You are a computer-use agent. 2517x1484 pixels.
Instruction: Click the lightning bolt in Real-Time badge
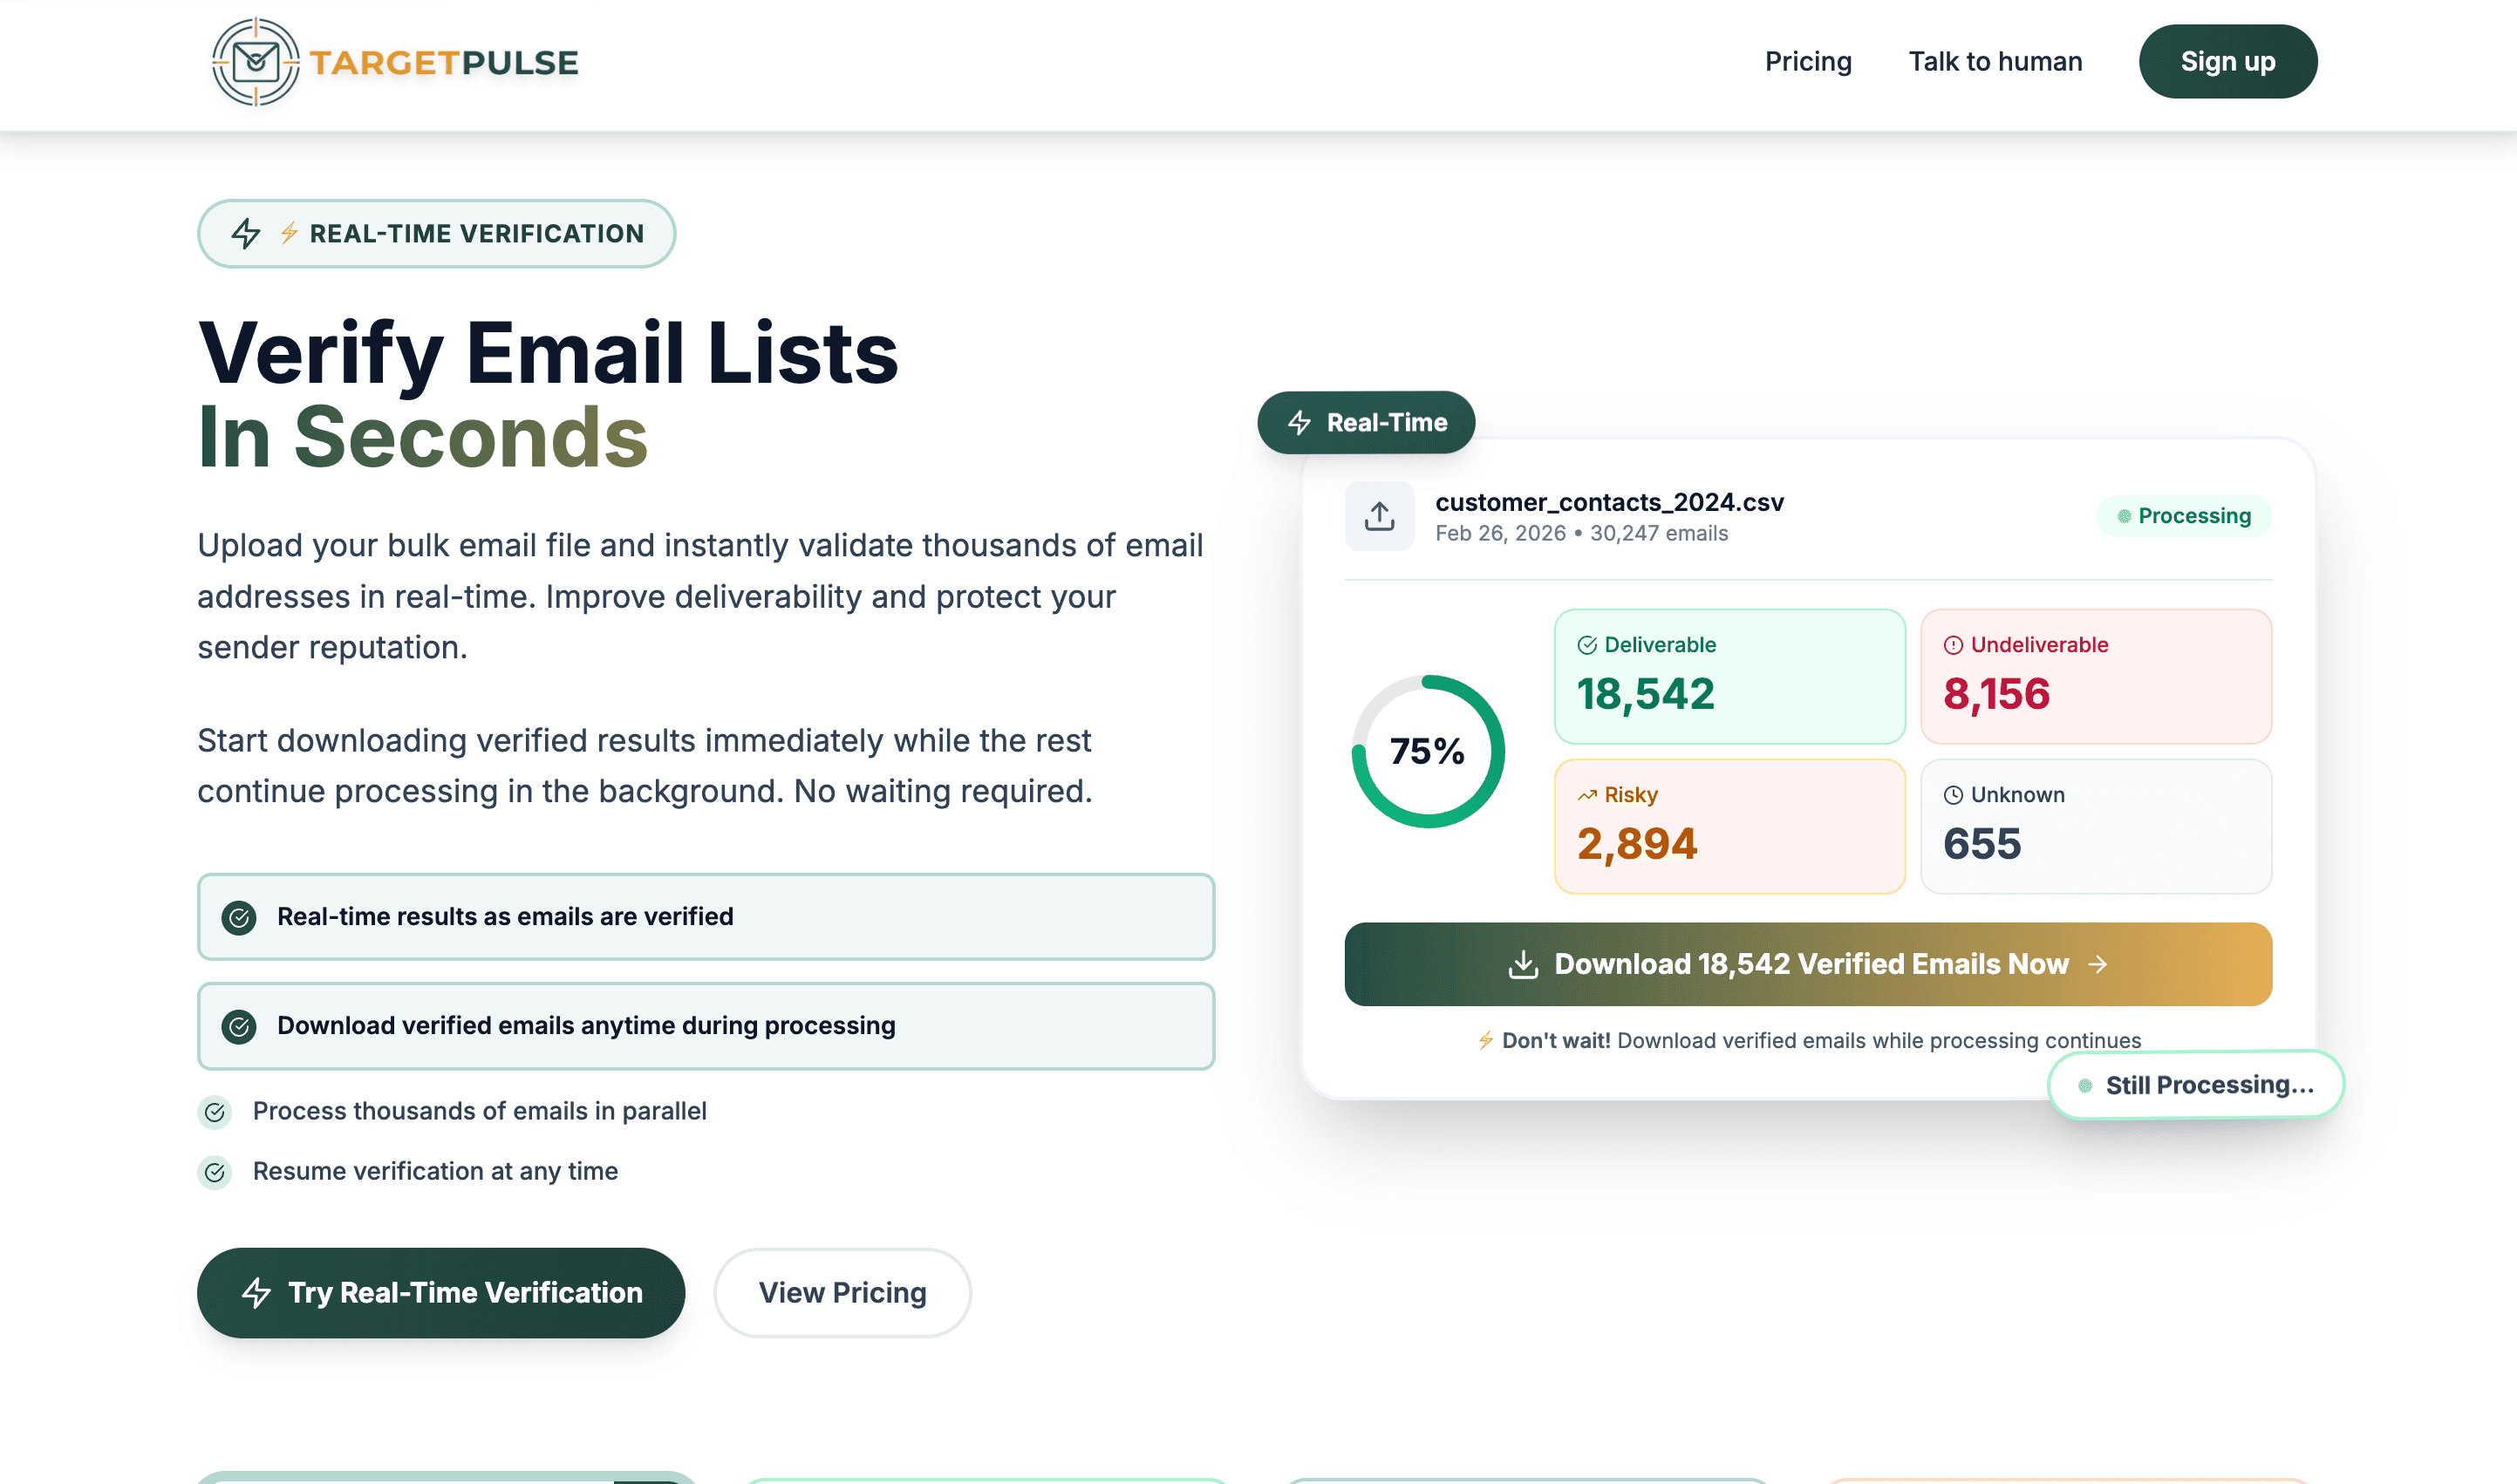1299,422
